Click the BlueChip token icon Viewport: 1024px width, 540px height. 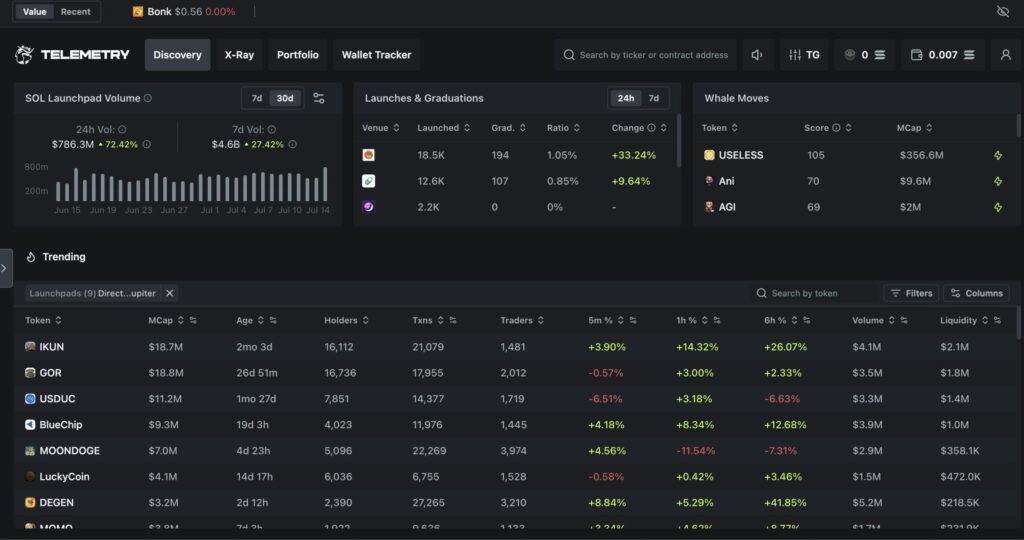[30, 424]
